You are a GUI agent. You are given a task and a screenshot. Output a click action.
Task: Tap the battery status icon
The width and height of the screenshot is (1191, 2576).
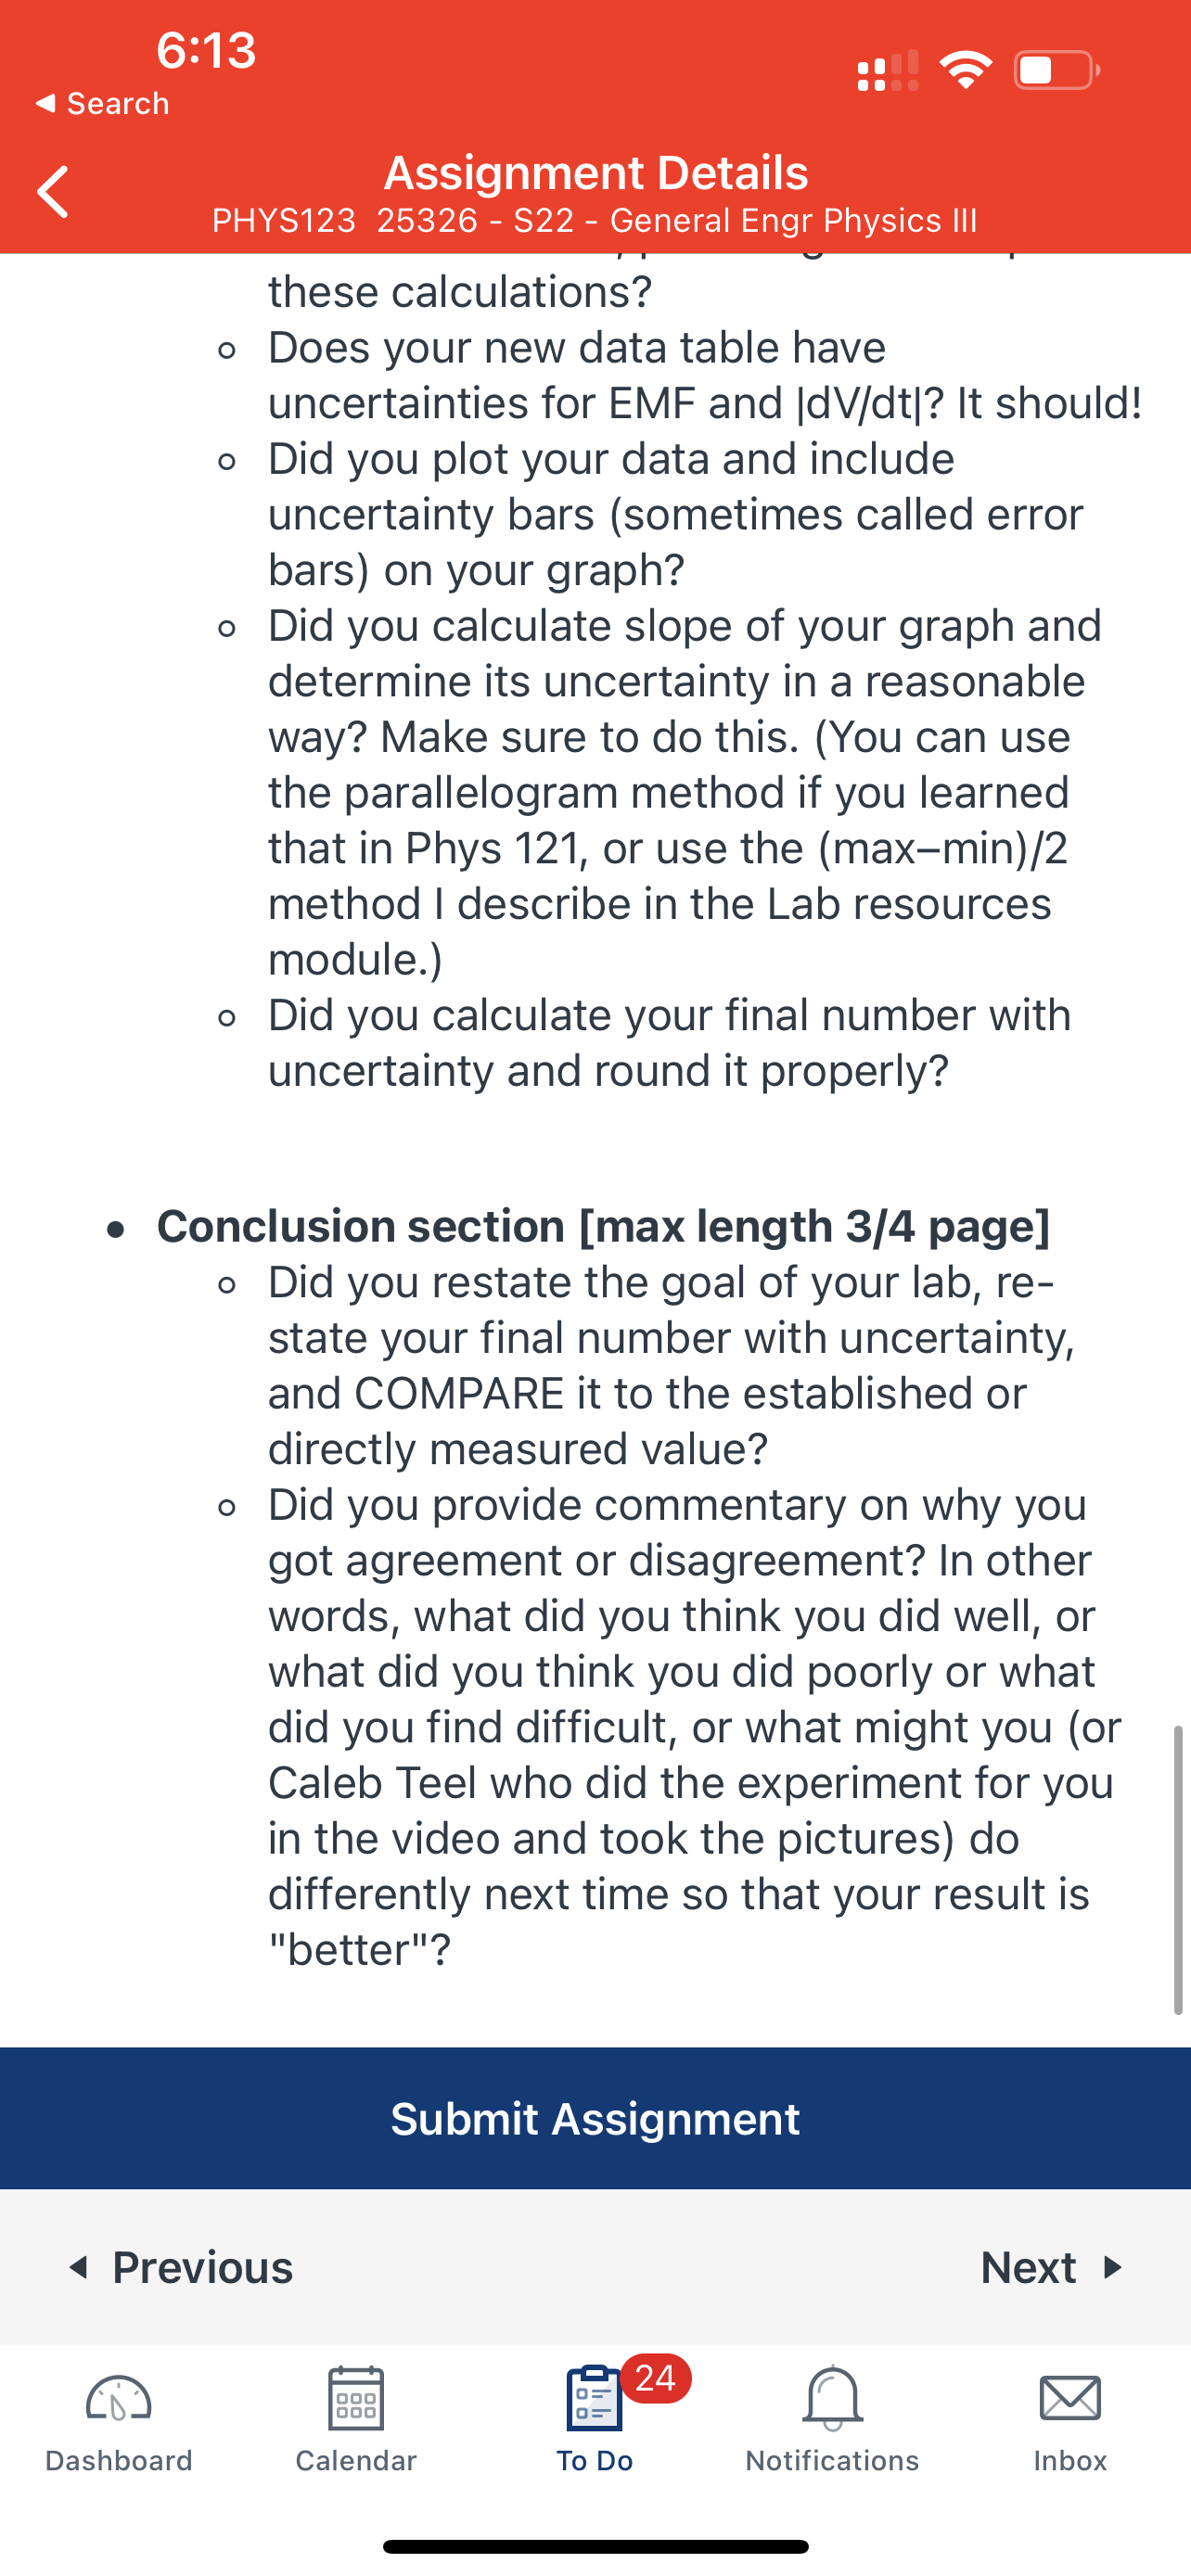tap(1057, 70)
